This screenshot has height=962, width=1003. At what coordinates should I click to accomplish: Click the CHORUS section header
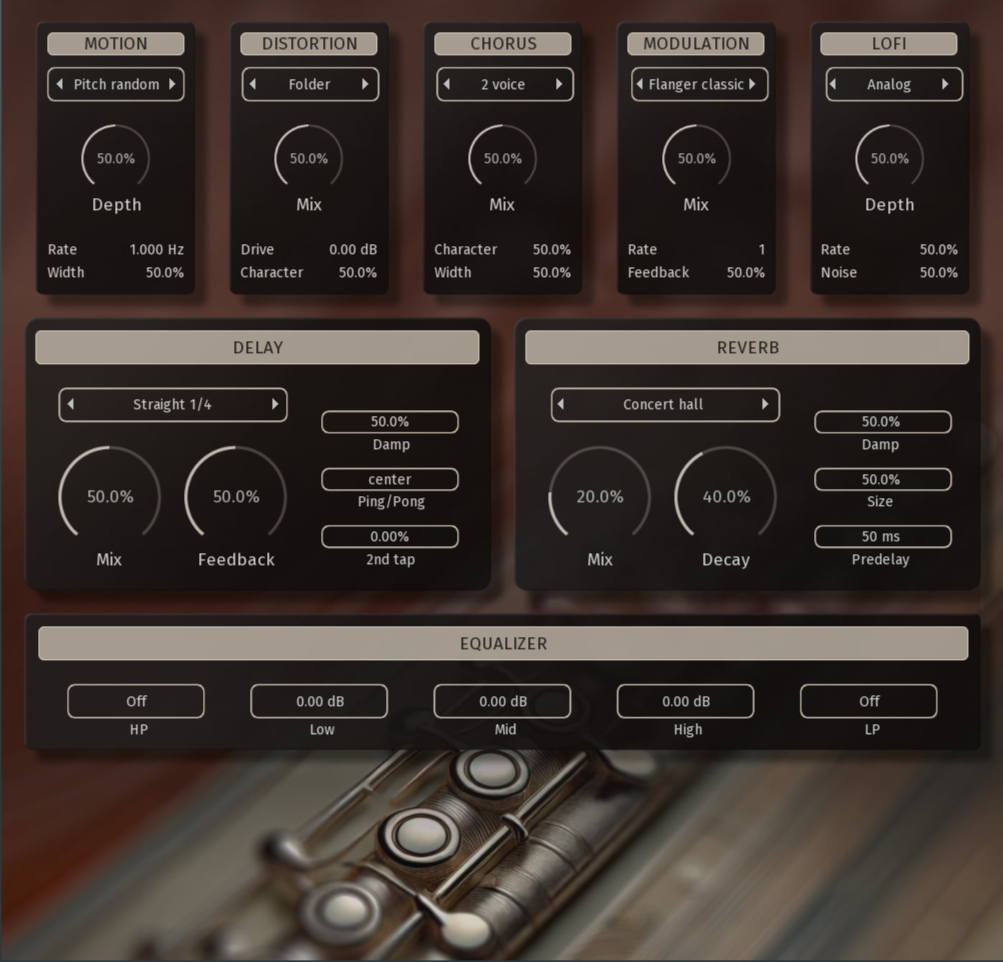pyautogui.click(x=503, y=44)
